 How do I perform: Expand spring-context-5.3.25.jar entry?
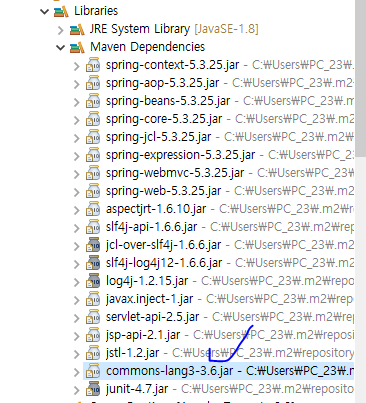(77, 66)
